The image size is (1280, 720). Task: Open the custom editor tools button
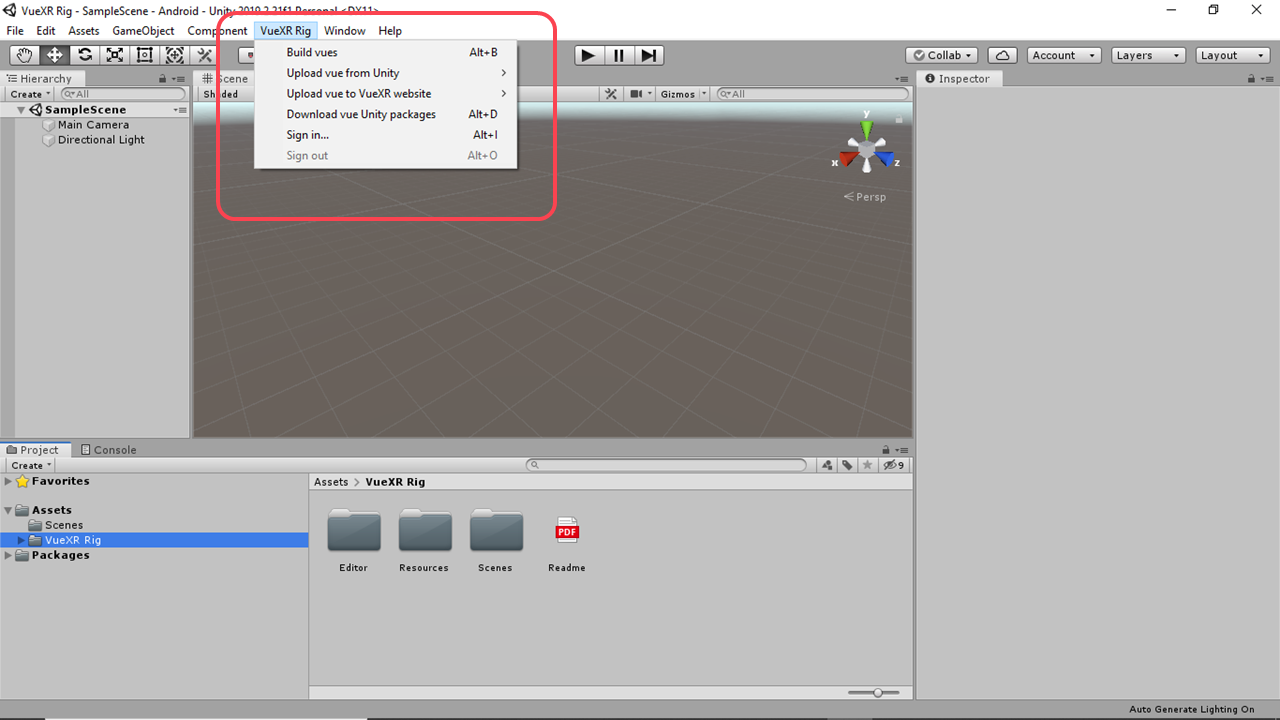[204, 55]
